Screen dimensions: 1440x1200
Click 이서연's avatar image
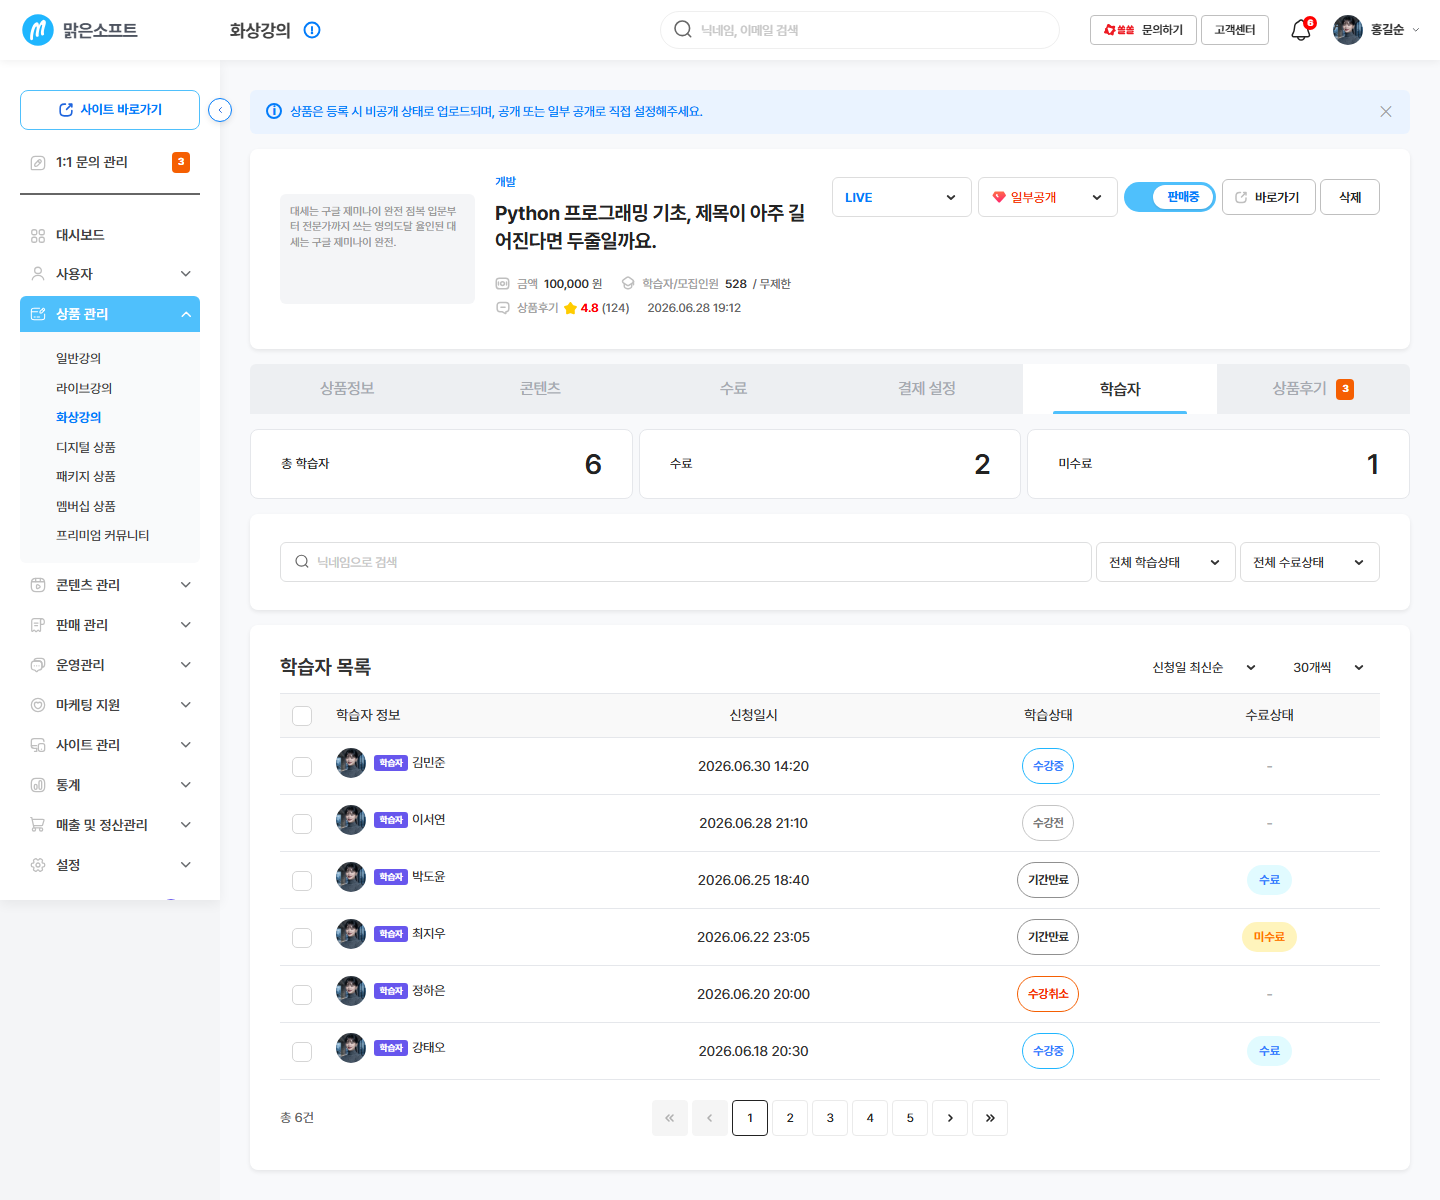coord(351,820)
